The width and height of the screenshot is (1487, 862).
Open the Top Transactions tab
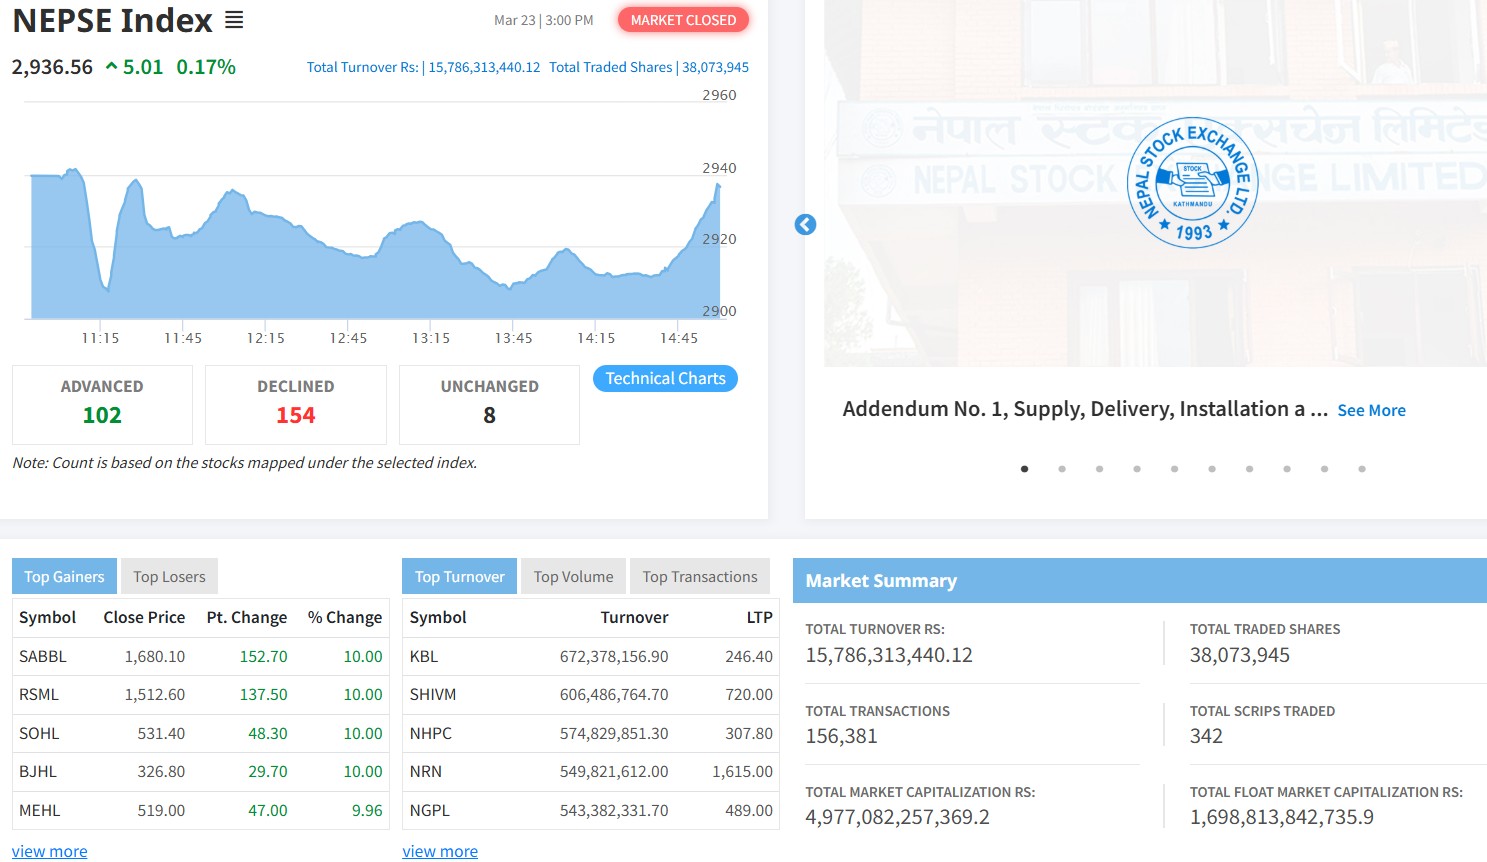(700, 577)
